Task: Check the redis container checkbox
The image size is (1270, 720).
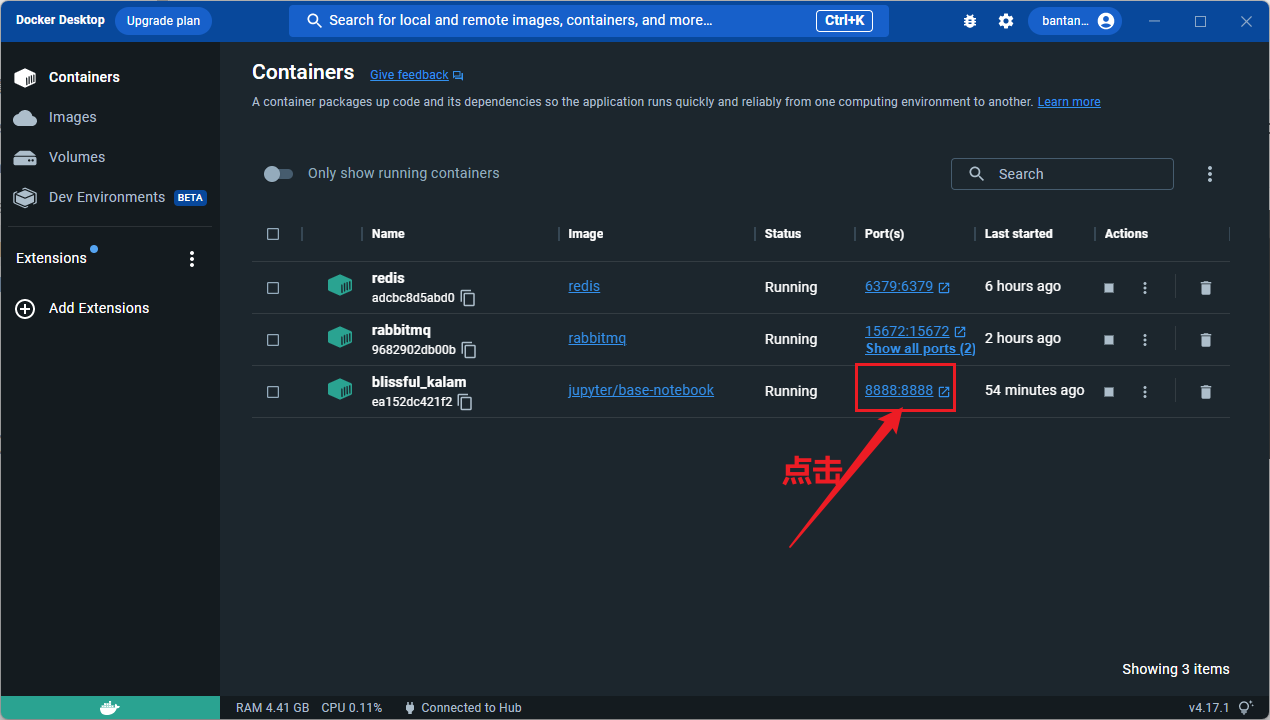Action: point(273,287)
